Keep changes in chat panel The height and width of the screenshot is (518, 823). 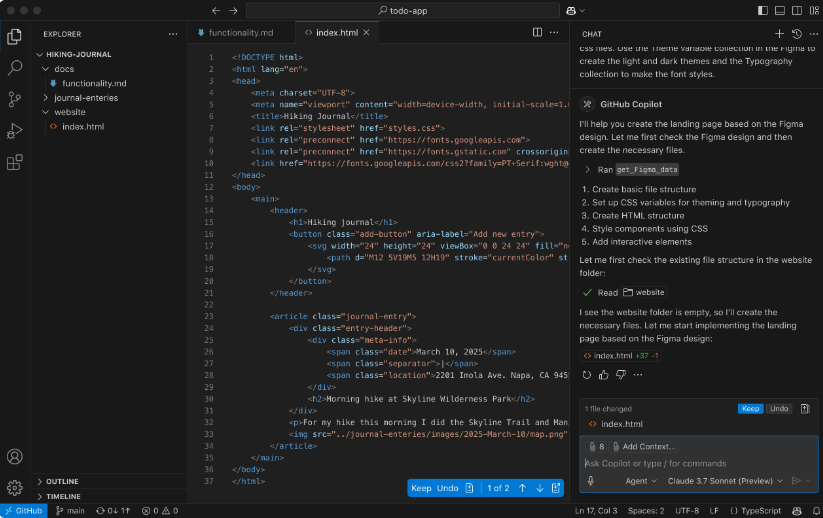[x=751, y=408]
